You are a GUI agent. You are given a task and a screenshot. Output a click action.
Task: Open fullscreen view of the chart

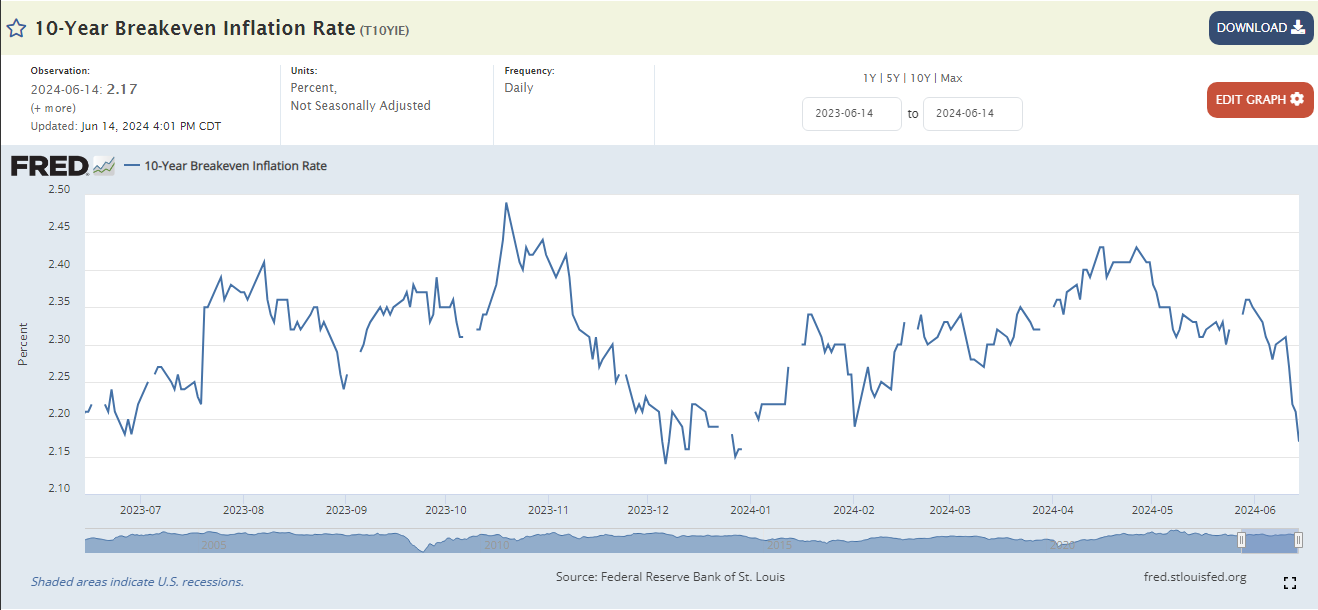tap(1289, 583)
